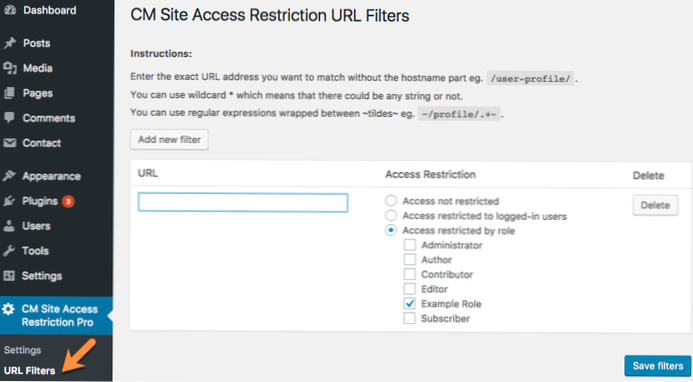Click the Delete column header
This screenshot has width=693, height=382.
pyautogui.click(x=648, y=176)
